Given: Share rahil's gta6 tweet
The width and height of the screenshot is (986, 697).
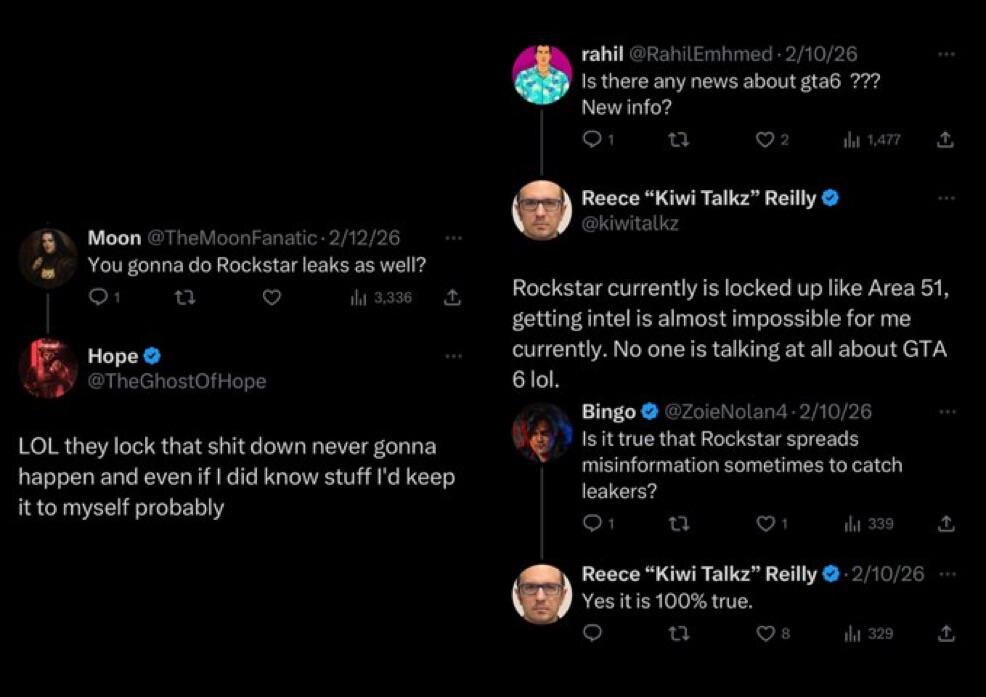Looking at the screenshot, I should coord(944,140).
